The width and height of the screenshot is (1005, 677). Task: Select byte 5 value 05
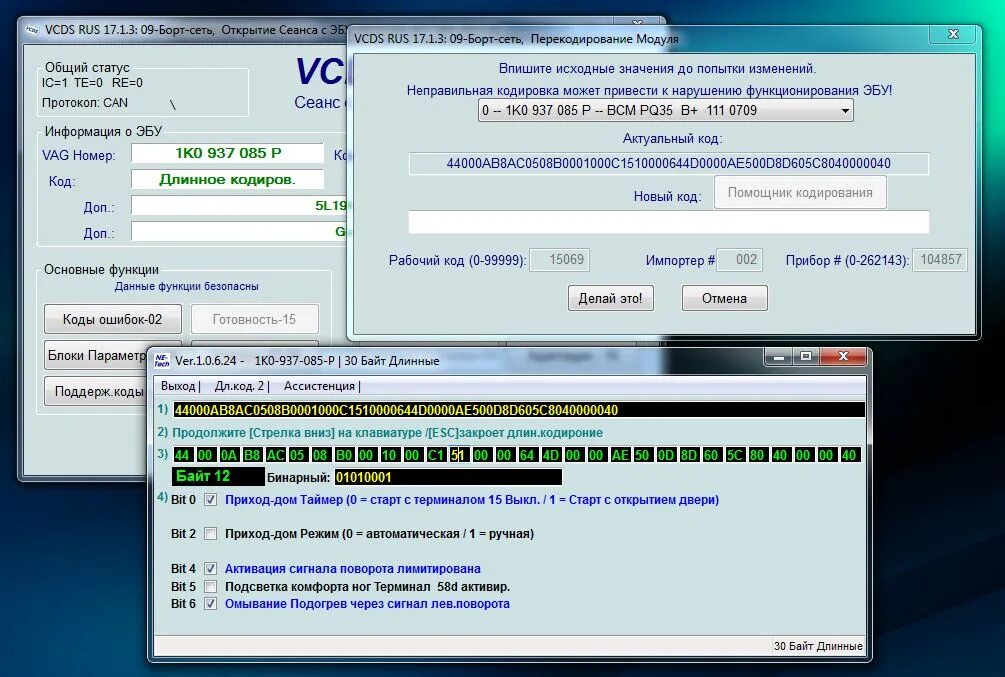[x=297, y=455]
